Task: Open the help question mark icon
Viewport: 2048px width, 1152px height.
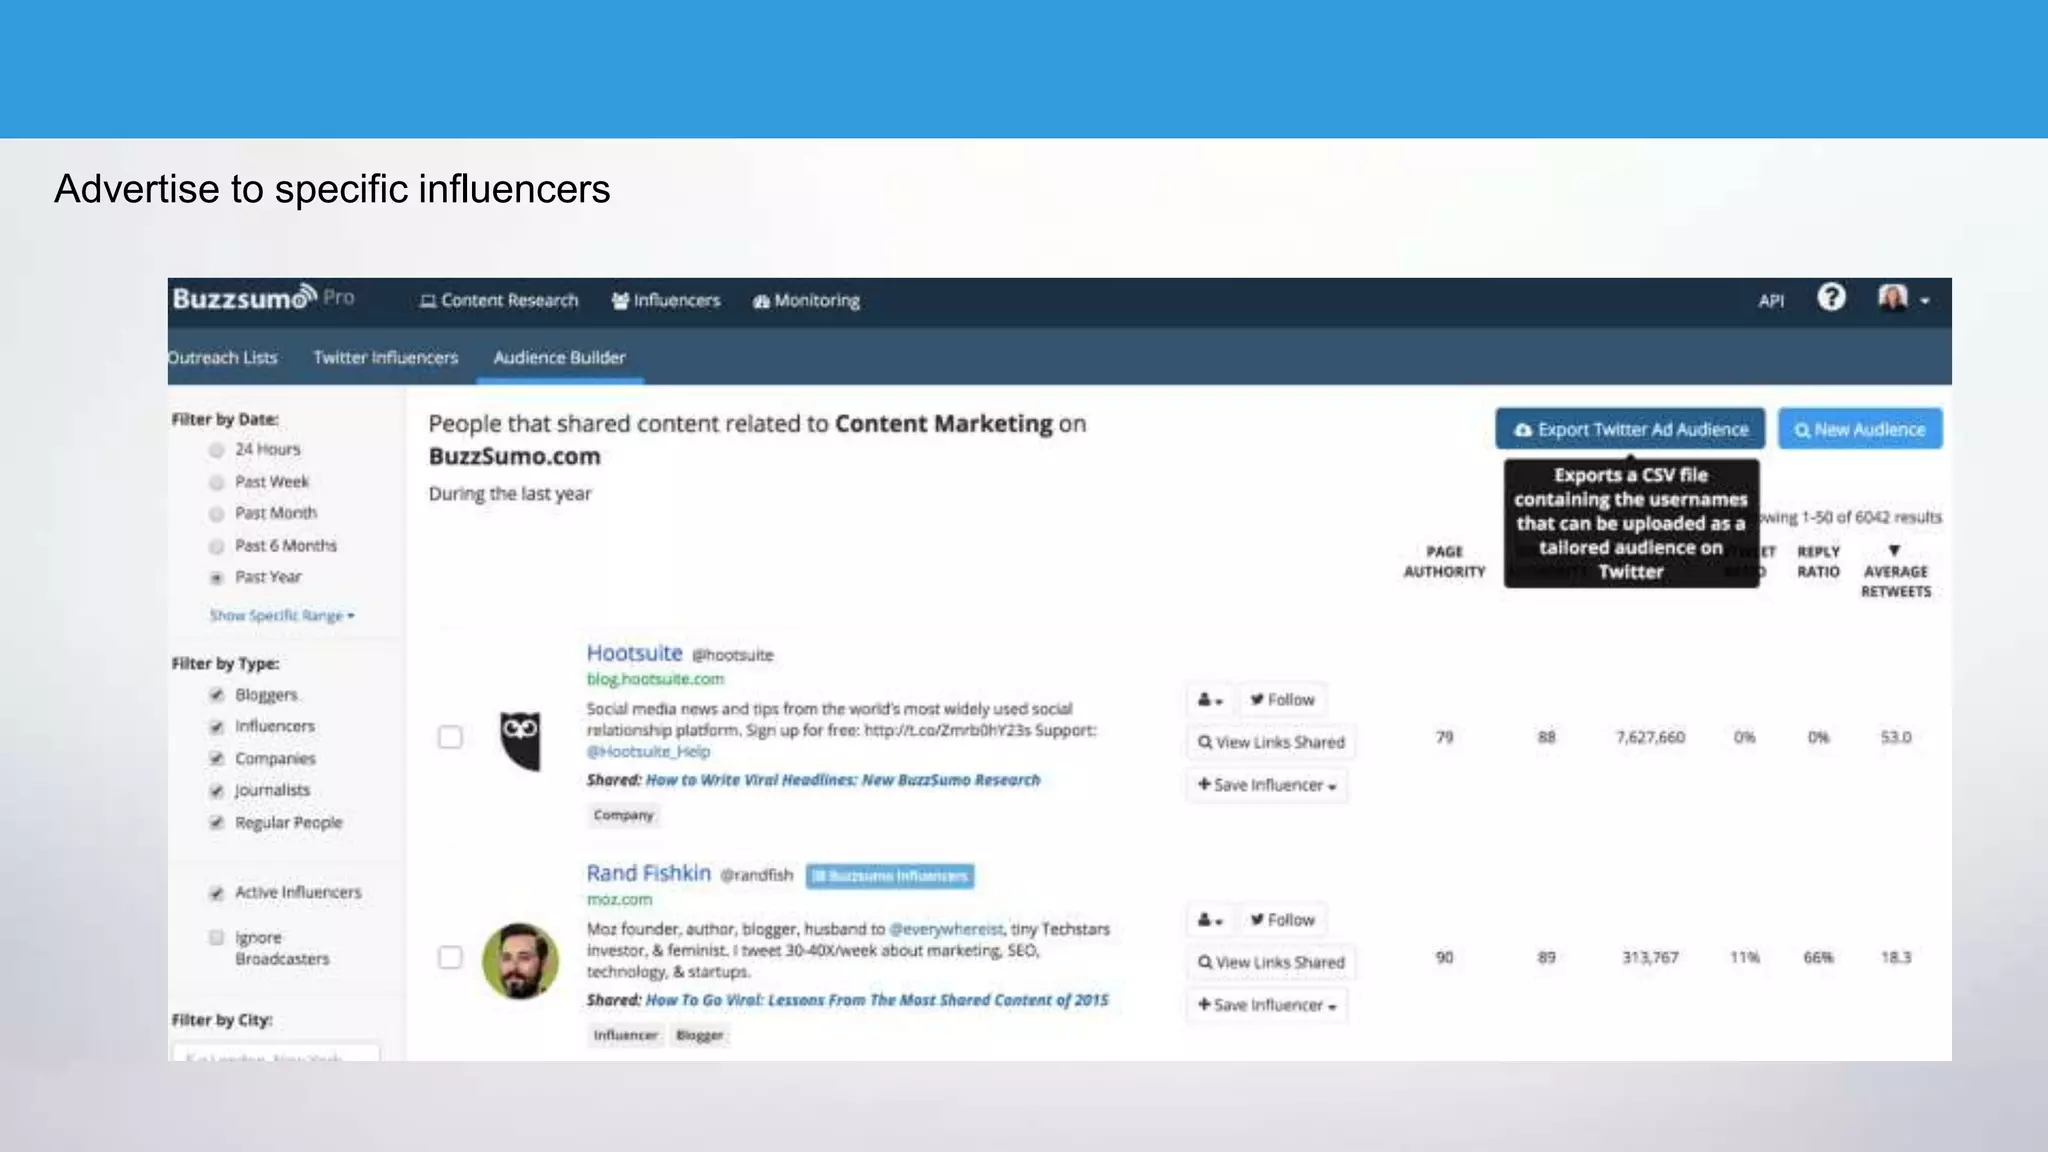Action: point(1831,298)
